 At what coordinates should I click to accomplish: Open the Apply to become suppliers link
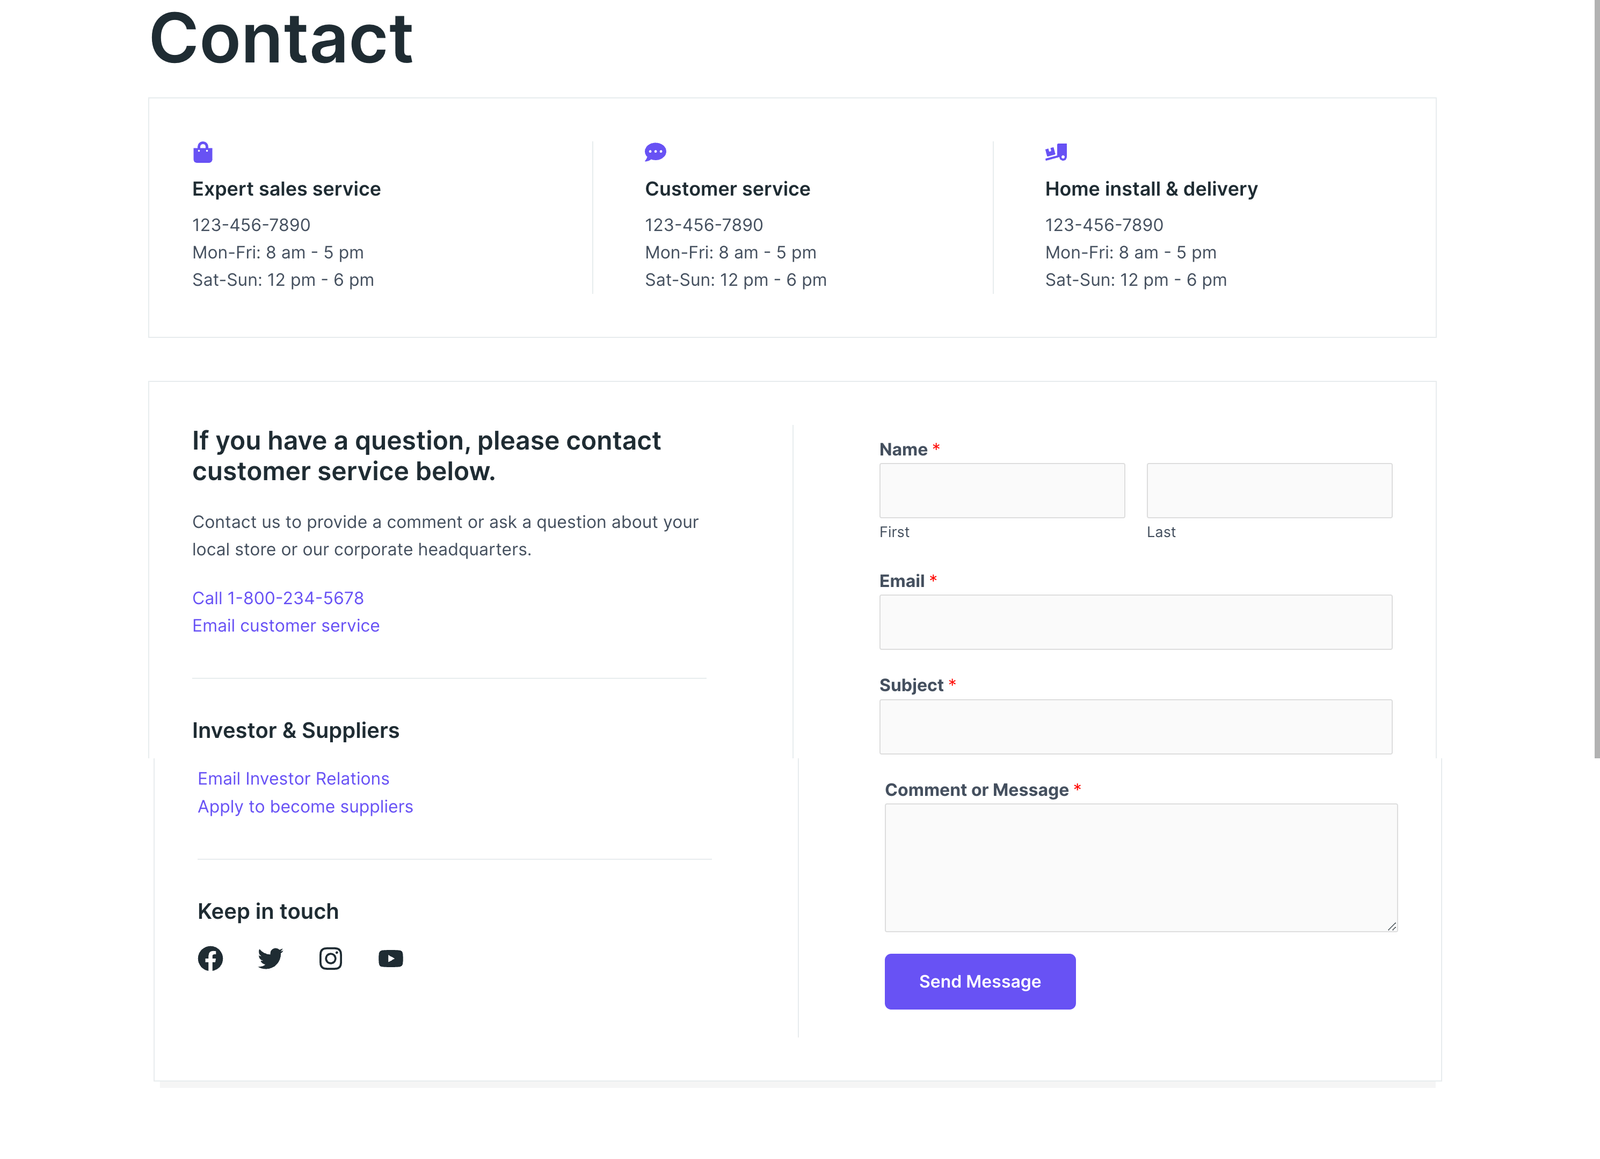305,807
